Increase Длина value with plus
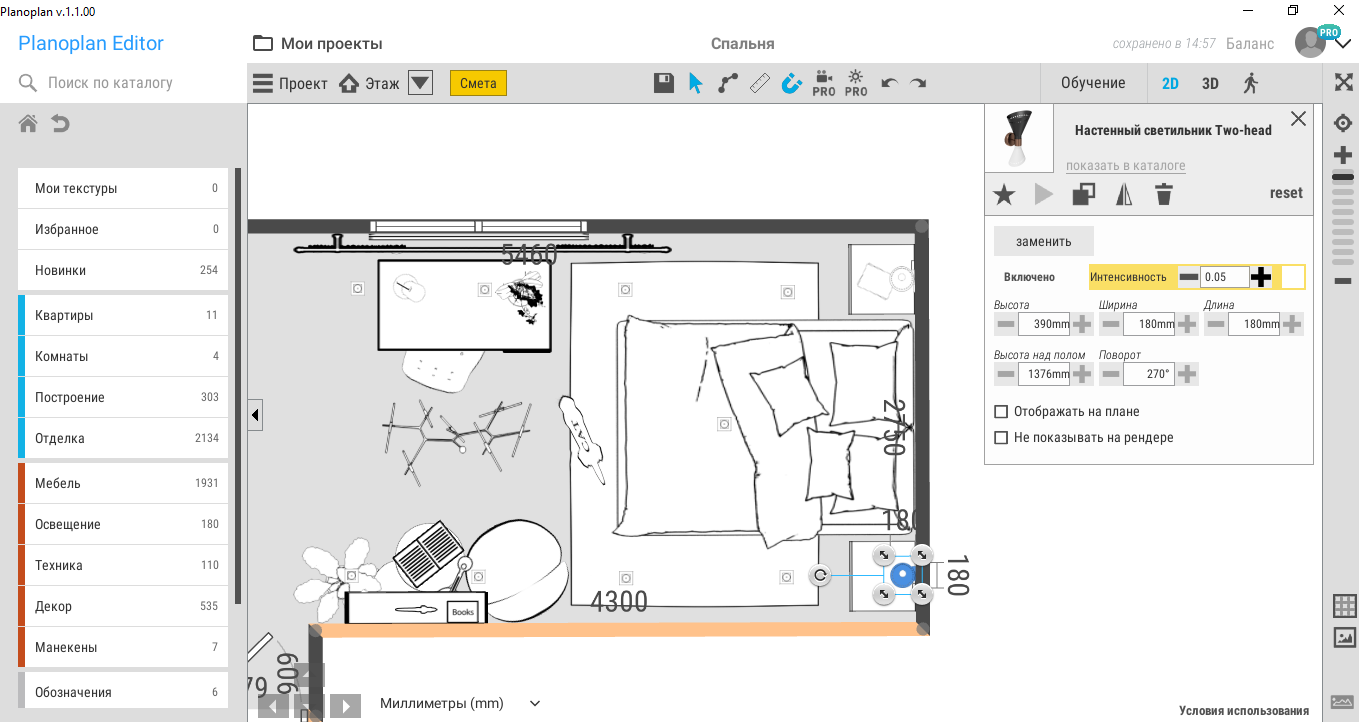This screenshot has height=722, width=1359. (x=1292, y=324)
